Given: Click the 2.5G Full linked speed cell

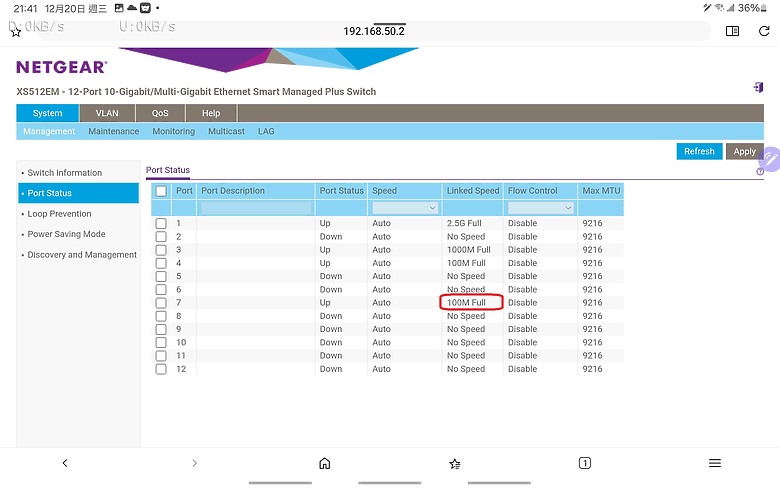Looking at the screenshot, I should (464, 223).
